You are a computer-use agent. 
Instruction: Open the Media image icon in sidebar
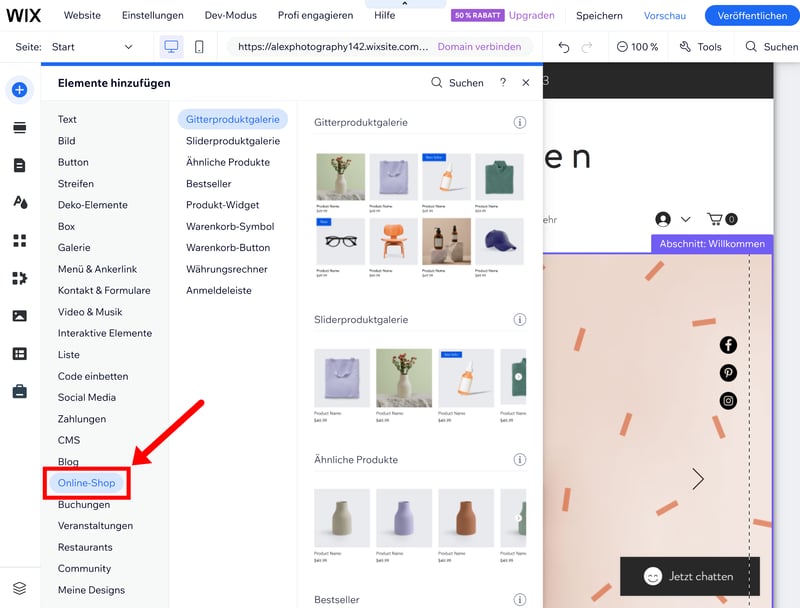pyautogui.click(x=20, y=316)
